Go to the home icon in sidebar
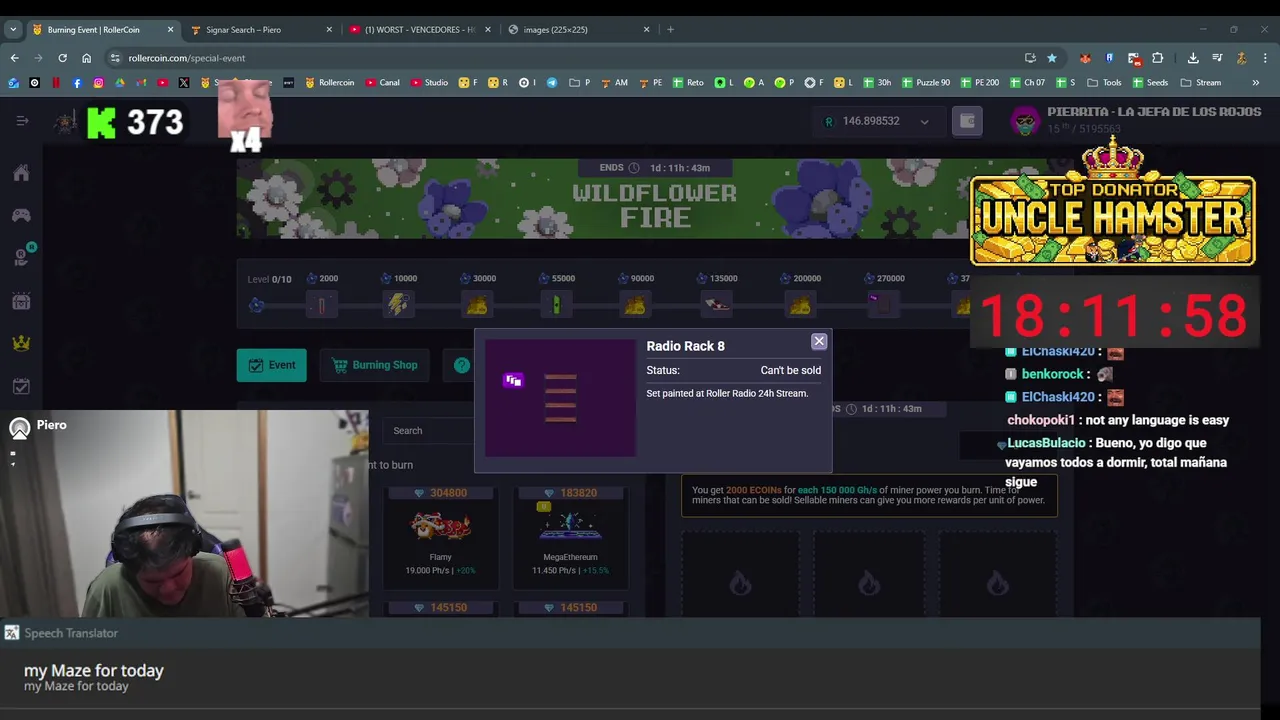 tap(21, 173)
